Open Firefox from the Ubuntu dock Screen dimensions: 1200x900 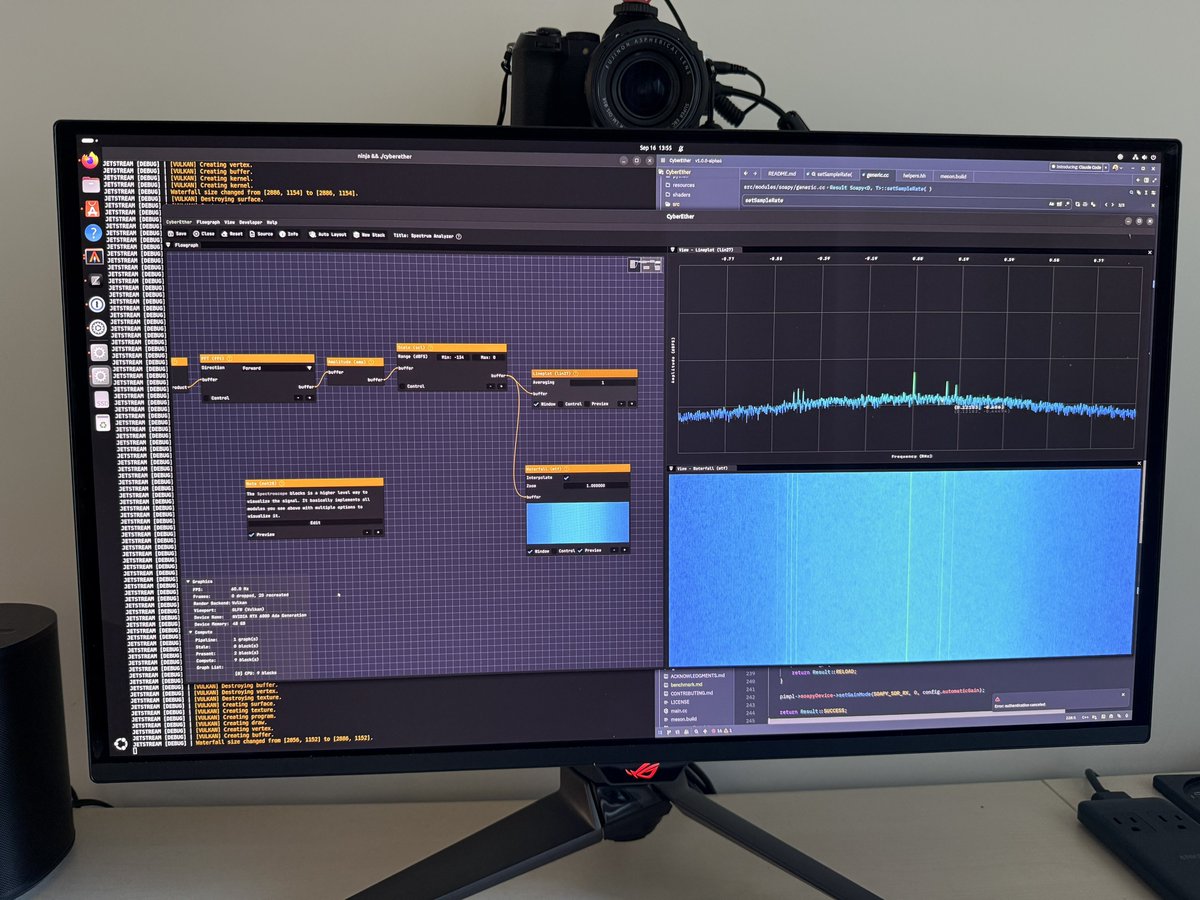89,160
